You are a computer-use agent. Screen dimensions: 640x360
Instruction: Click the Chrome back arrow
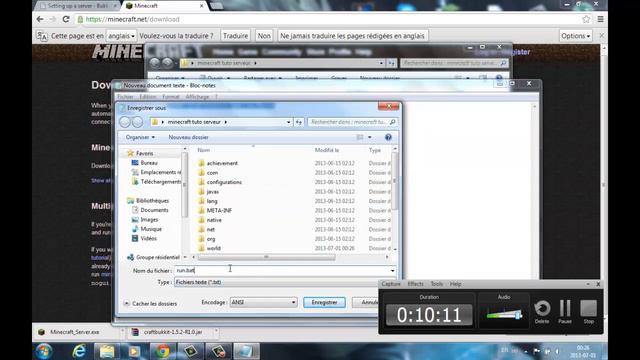click(40, 19)
